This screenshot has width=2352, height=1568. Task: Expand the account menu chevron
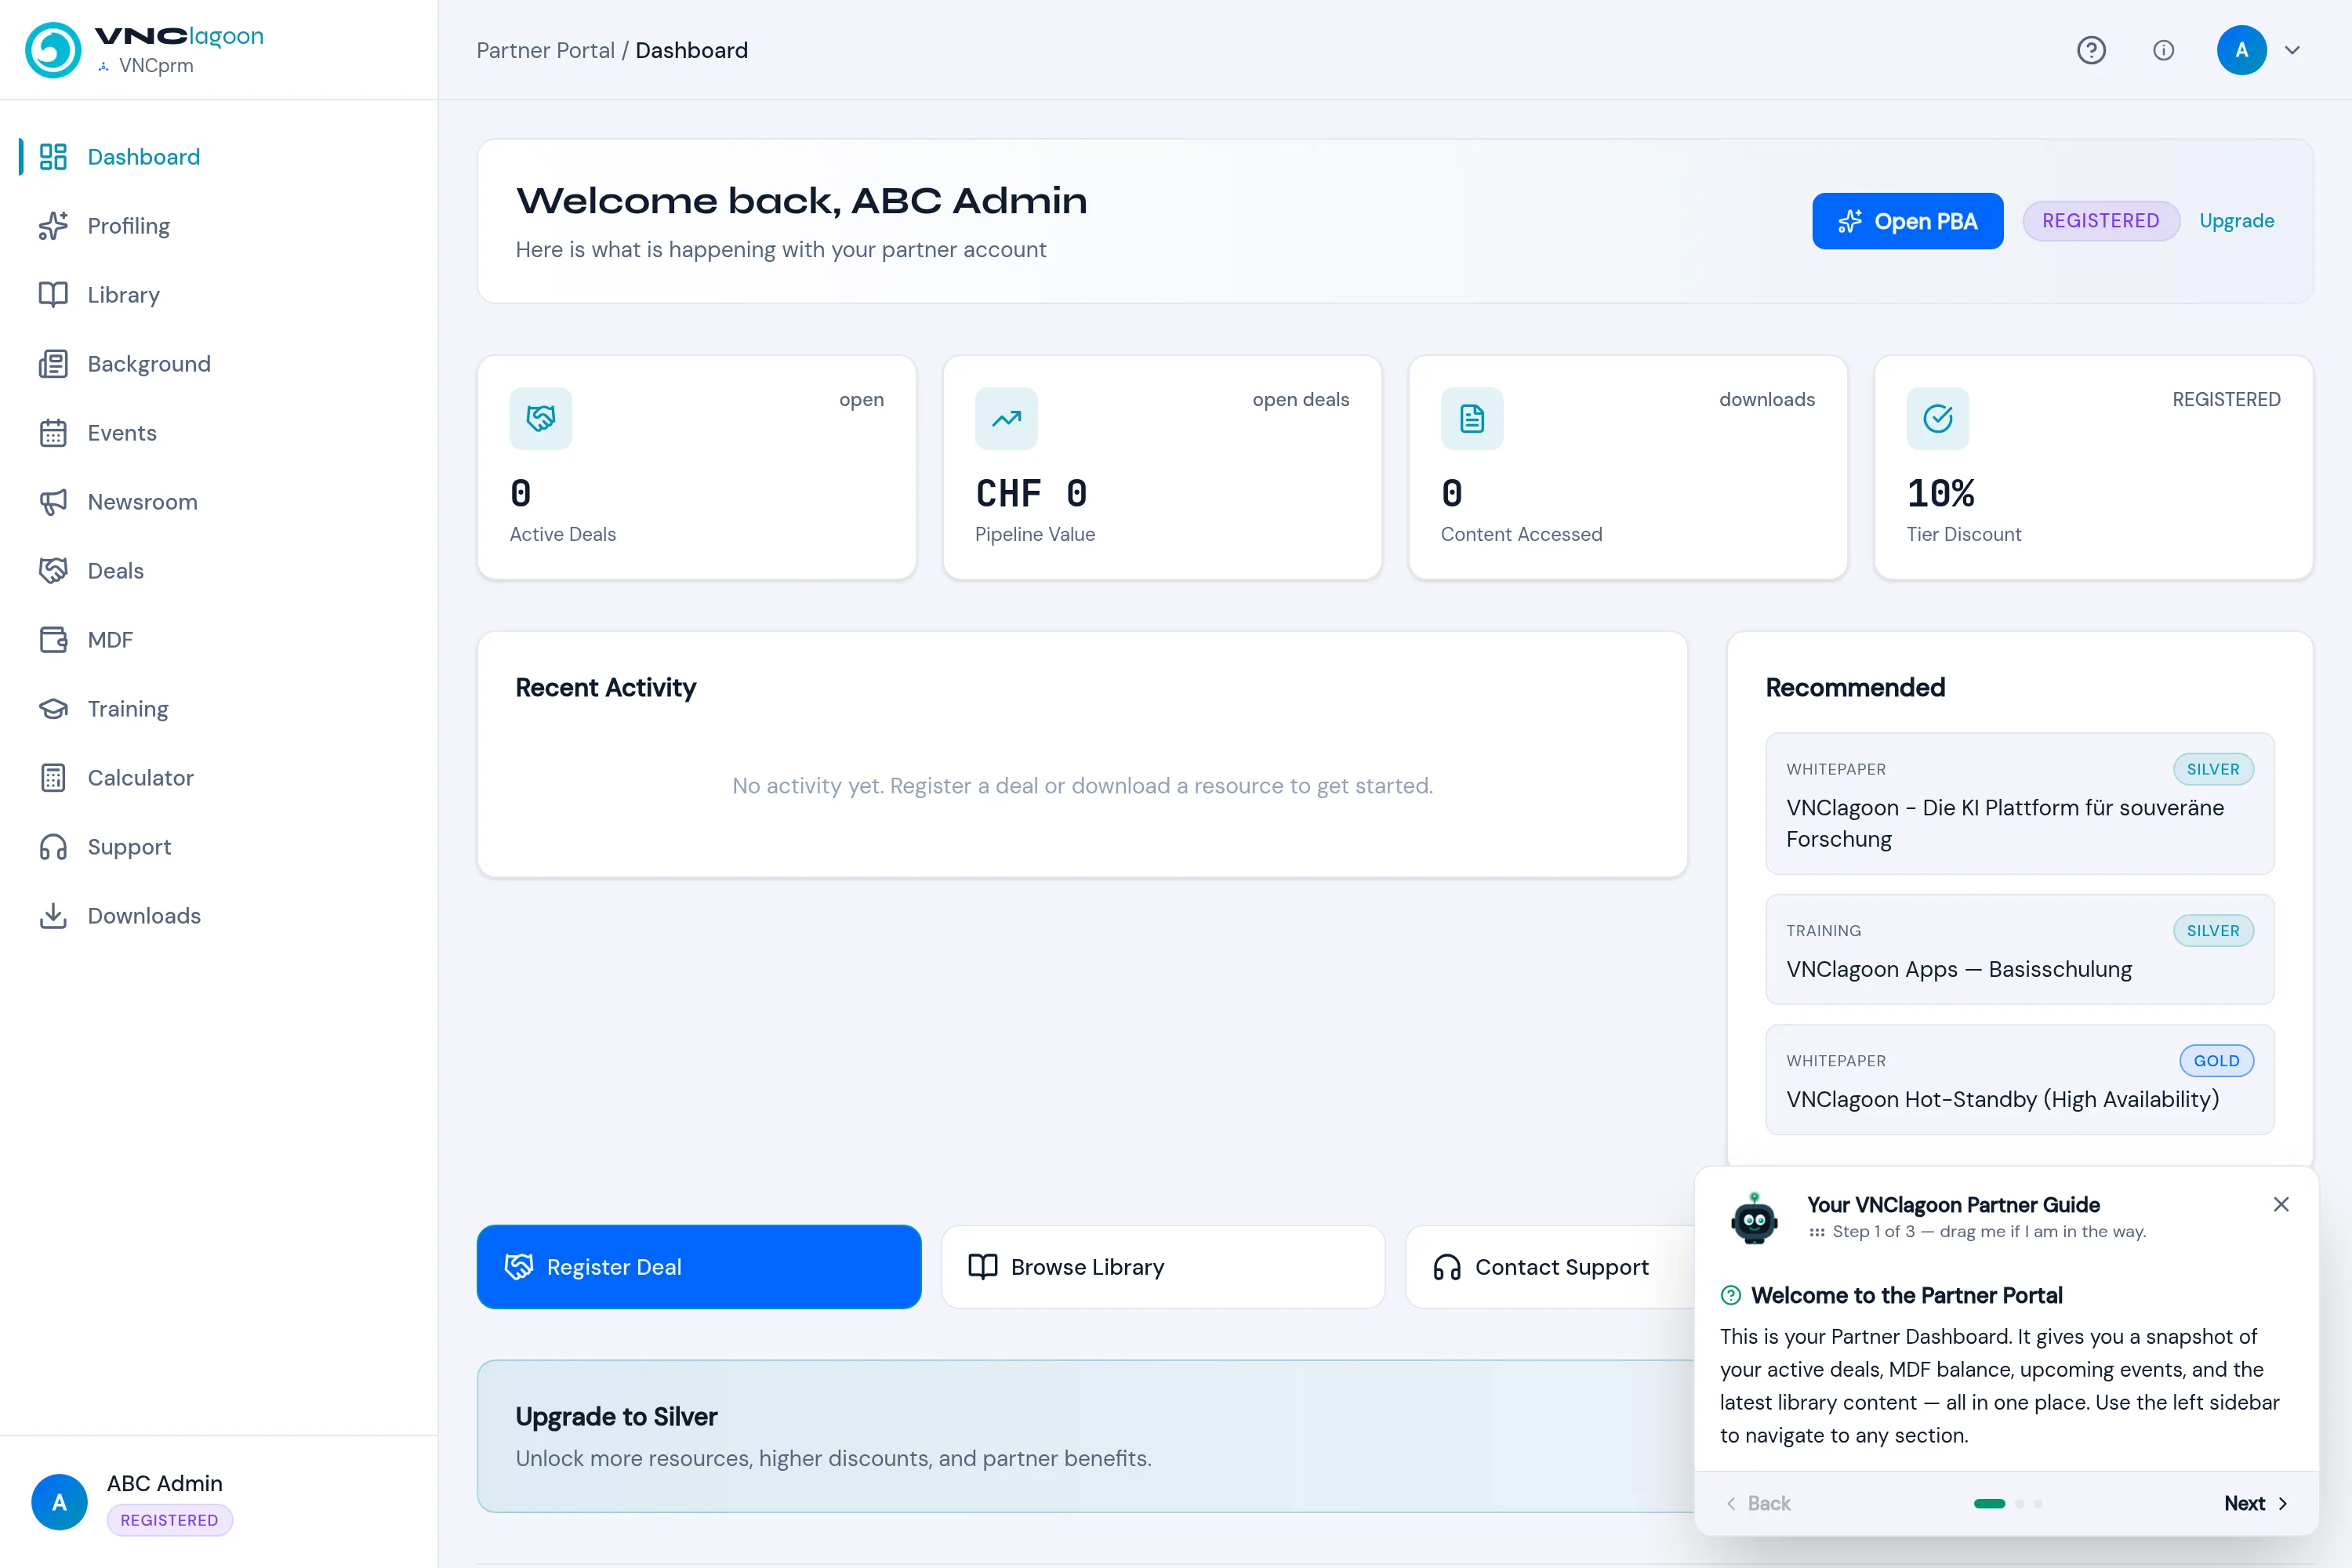point(2293,50)
